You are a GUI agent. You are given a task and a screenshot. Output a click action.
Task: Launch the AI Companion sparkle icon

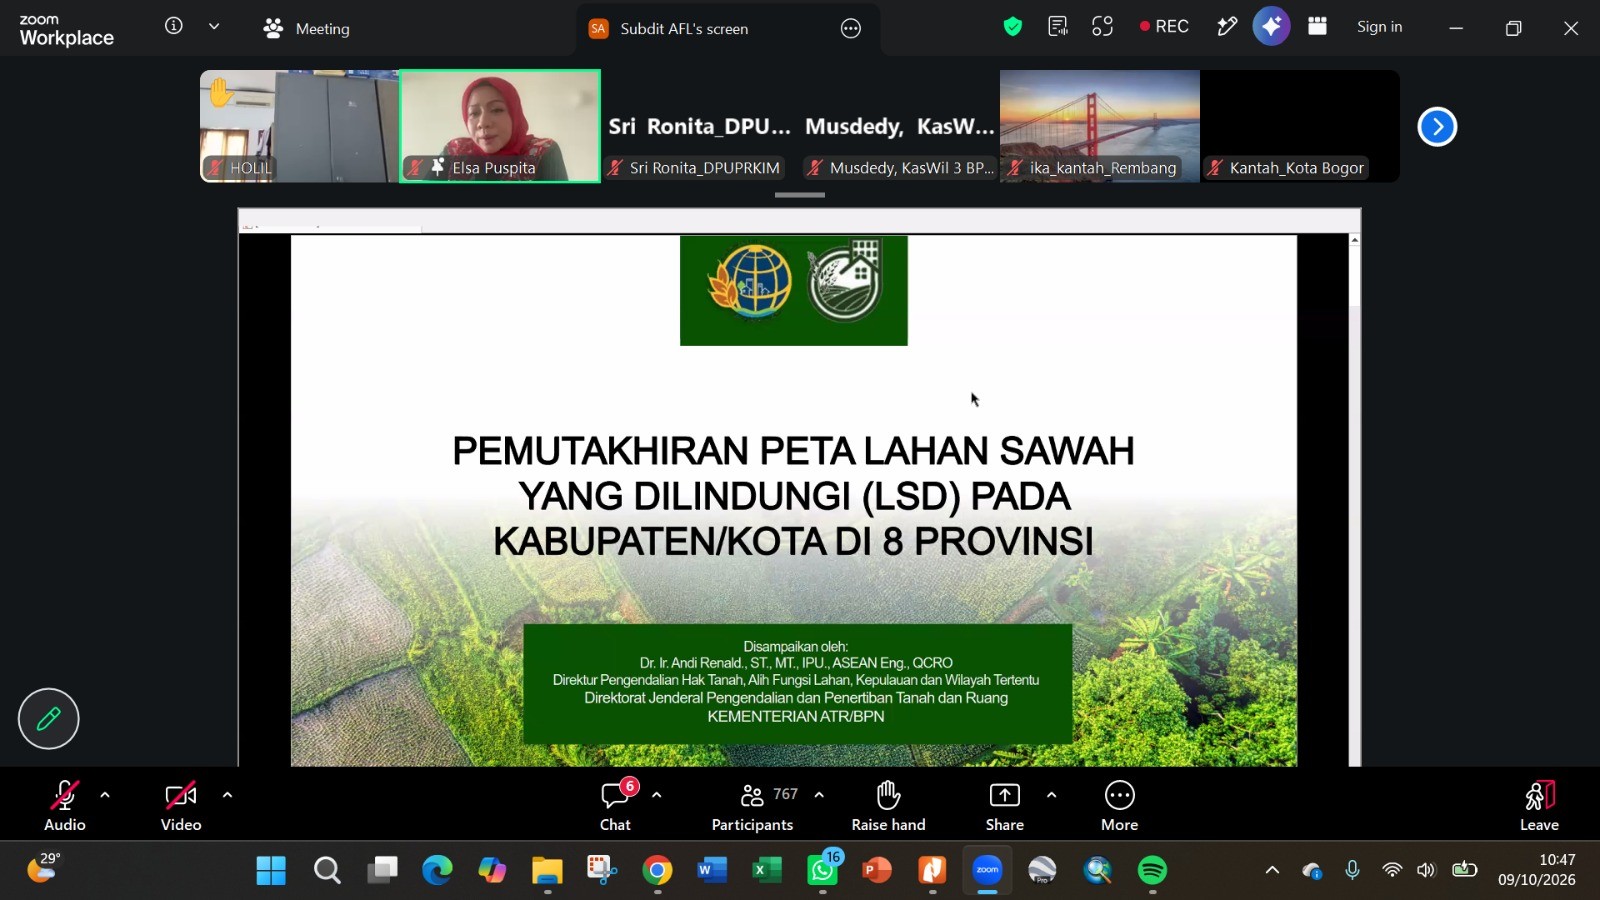pyautogui.click(x=1272, y=27)
